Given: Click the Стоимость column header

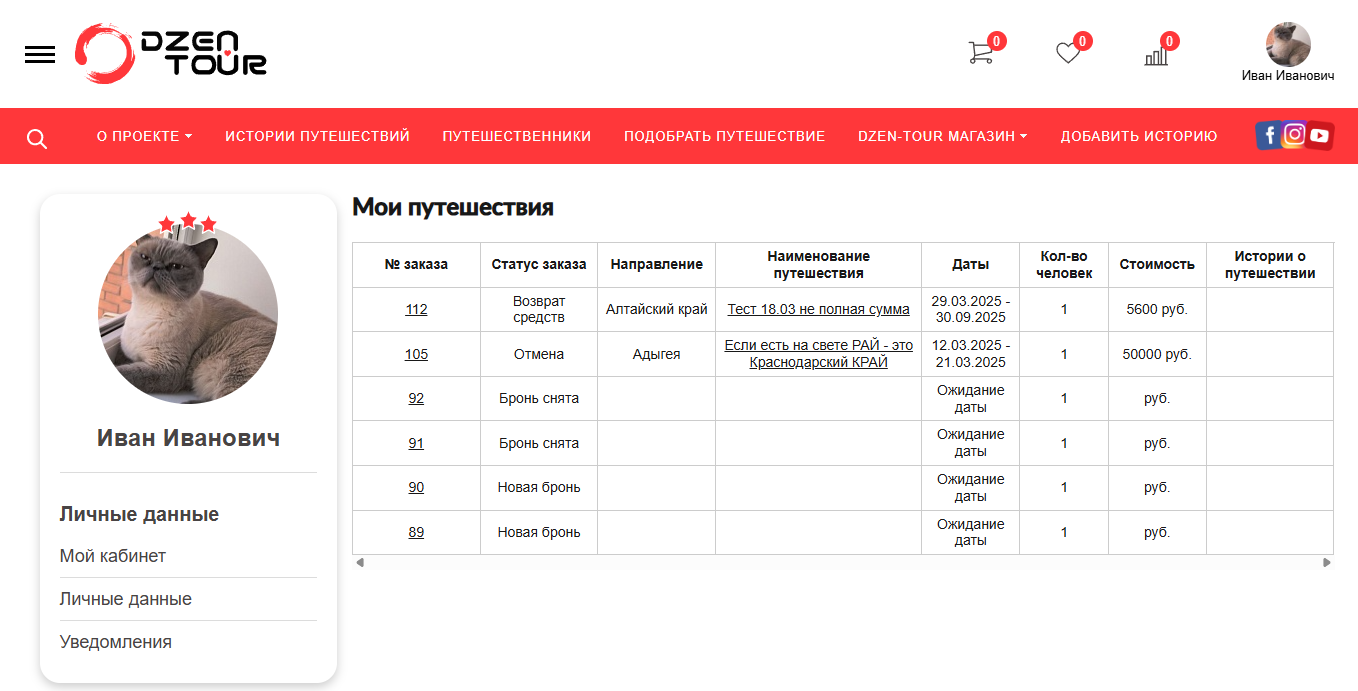Looking at the screenshot, I should coord(1157,265).
